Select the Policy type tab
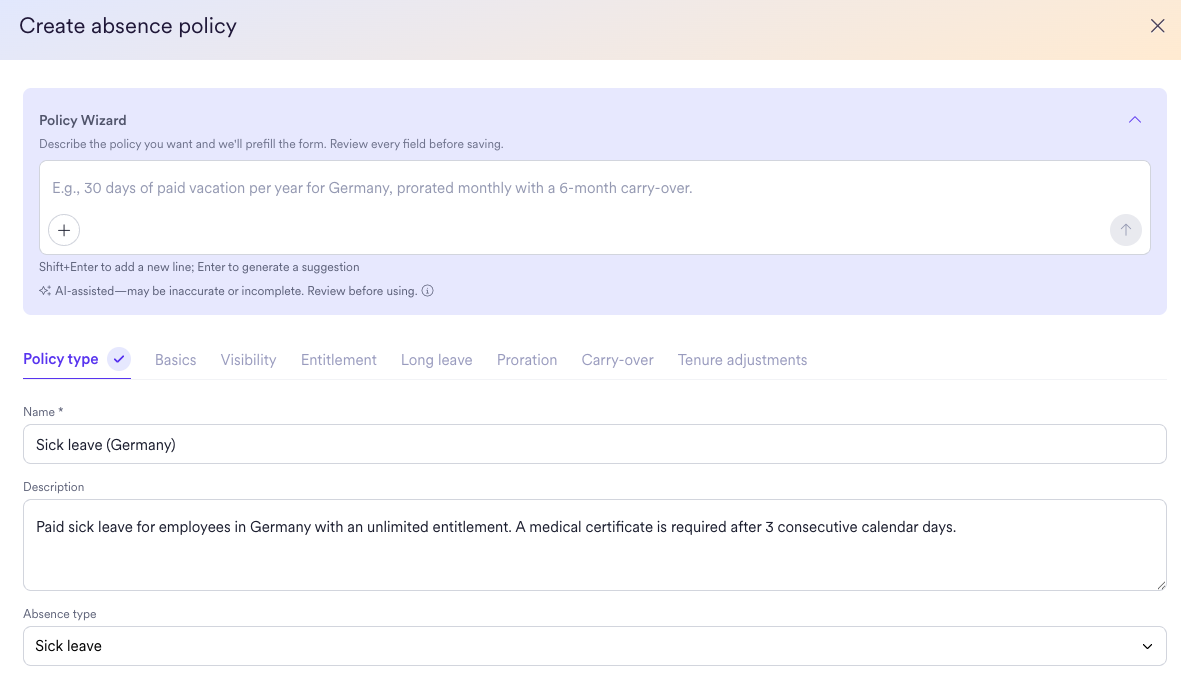 coord(61,359)
